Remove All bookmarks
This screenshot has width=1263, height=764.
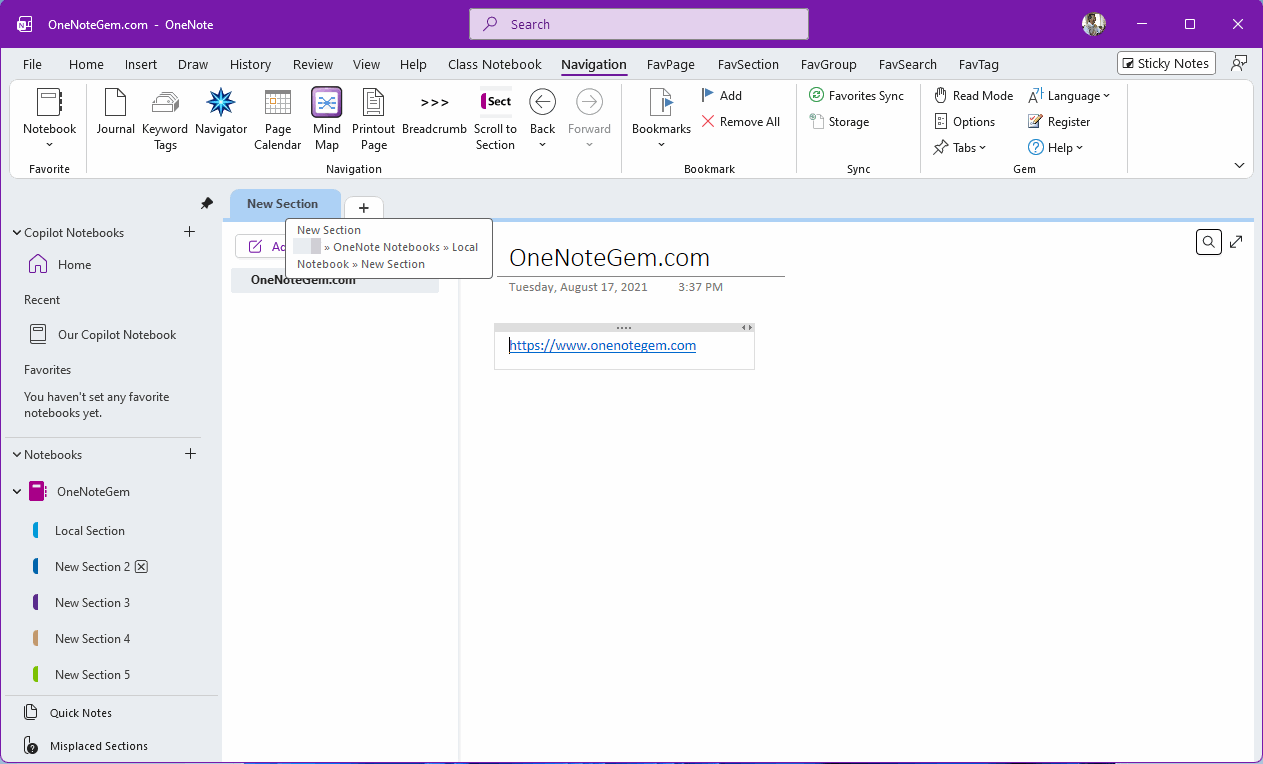(740, 121)
